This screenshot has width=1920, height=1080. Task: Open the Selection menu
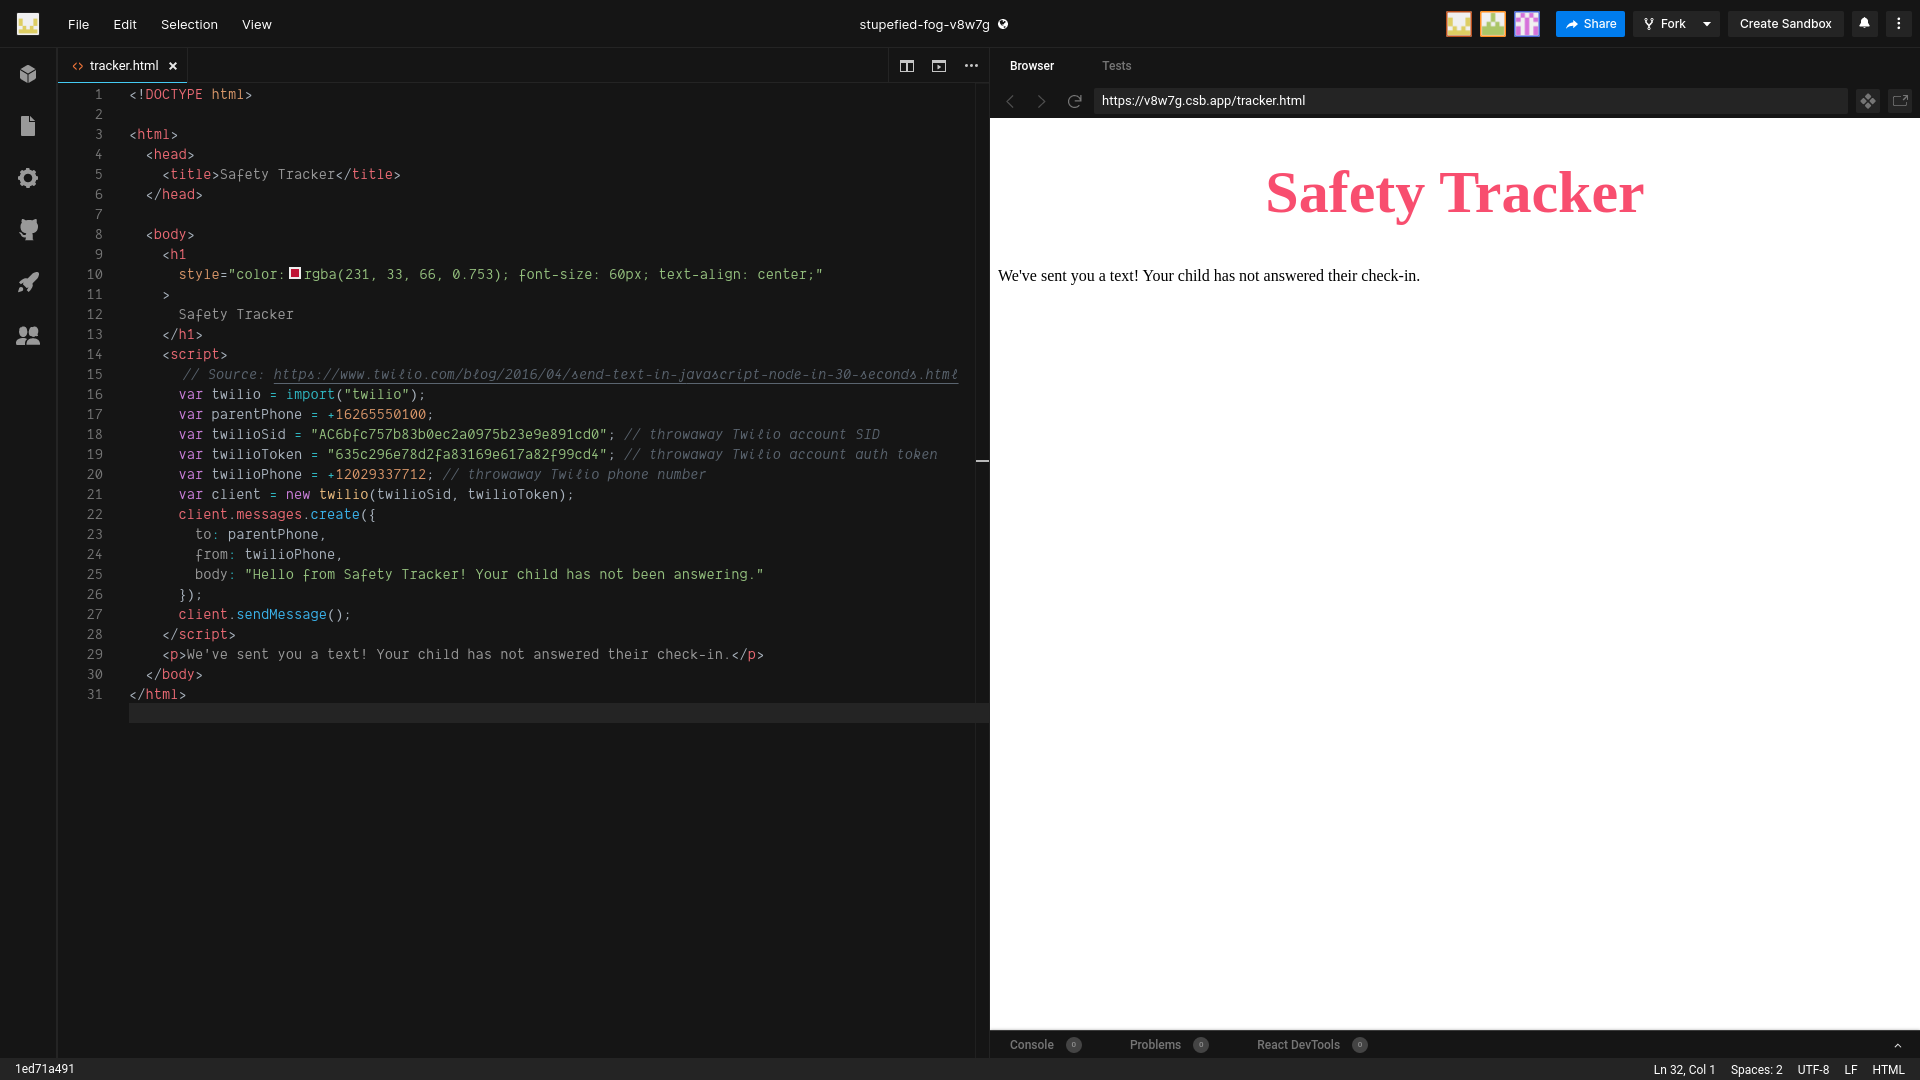pyautogui.click(x=189, y=24)
